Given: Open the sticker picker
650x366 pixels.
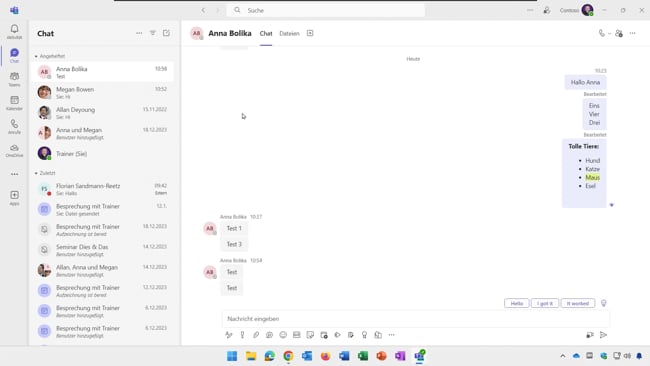Looking at the screenshot, I should (310, 335).
